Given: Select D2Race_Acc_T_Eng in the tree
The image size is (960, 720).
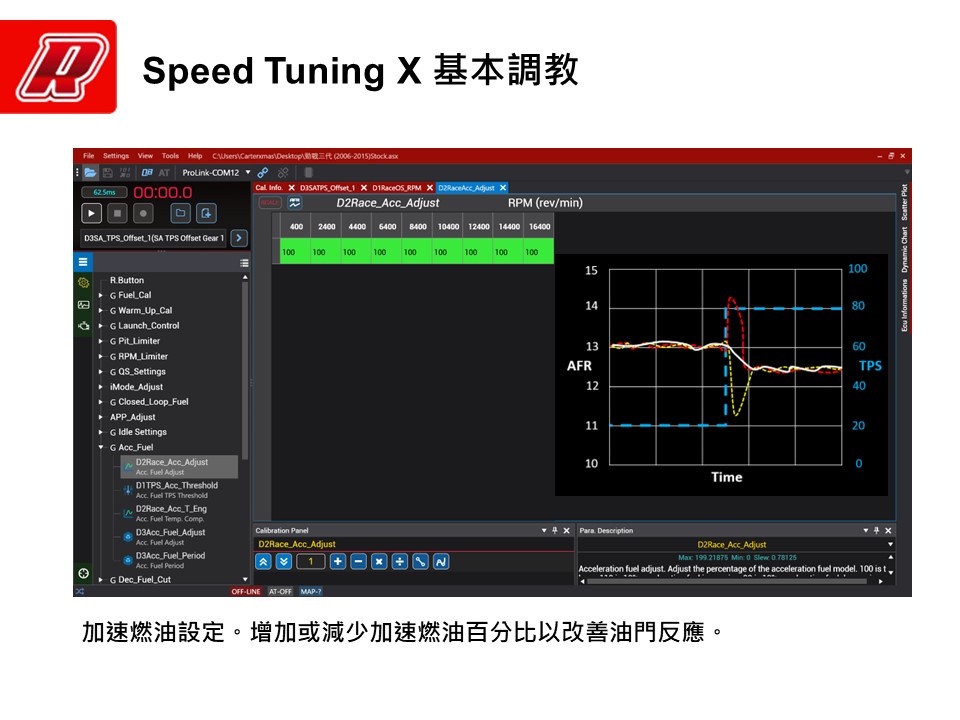Looking at the screenshot, I should coord(171,513).
